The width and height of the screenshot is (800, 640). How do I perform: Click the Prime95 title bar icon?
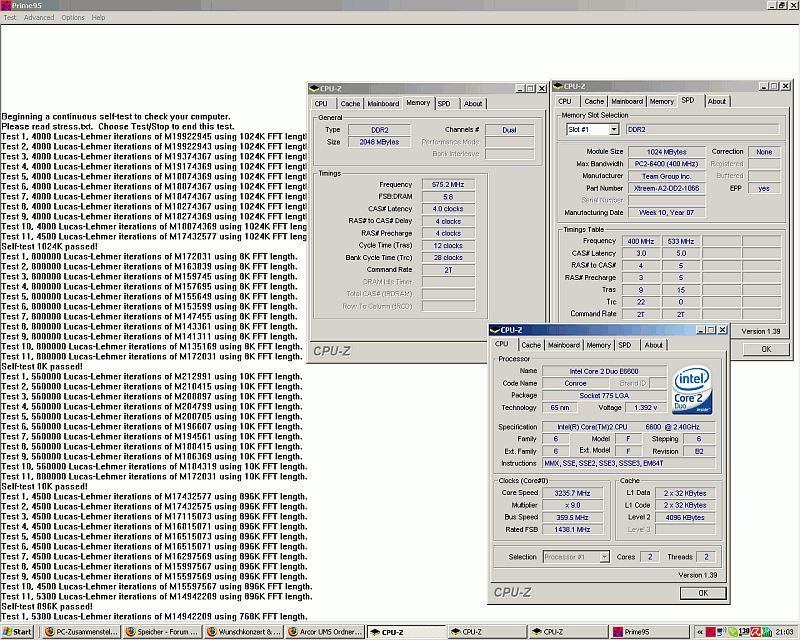[x=6, y=5]
